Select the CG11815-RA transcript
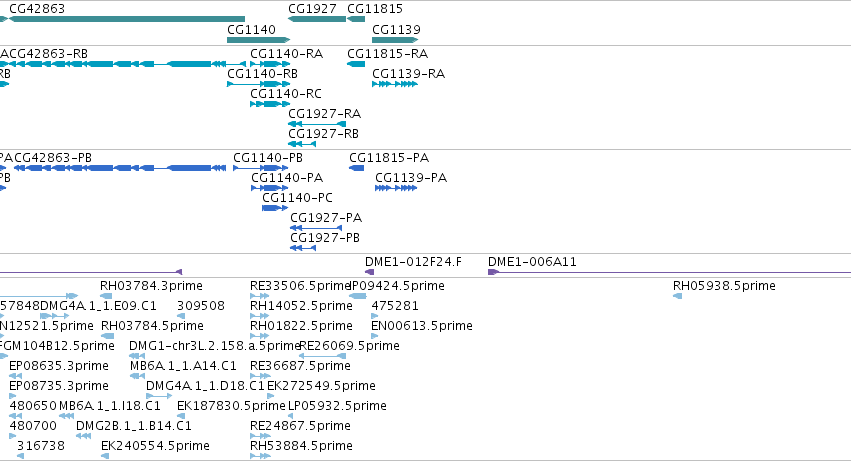This screenshot has height=461, width=851. click(356, 64)
